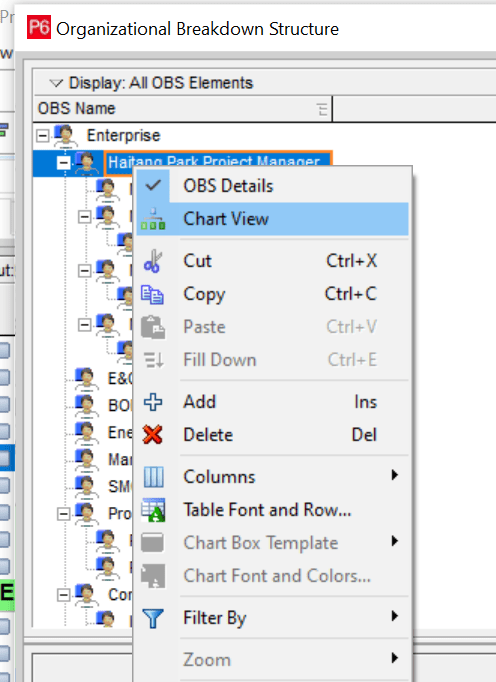The image size is (496, 682).
Task: Click the Columns icon in menu
Action: coord(154,477)
